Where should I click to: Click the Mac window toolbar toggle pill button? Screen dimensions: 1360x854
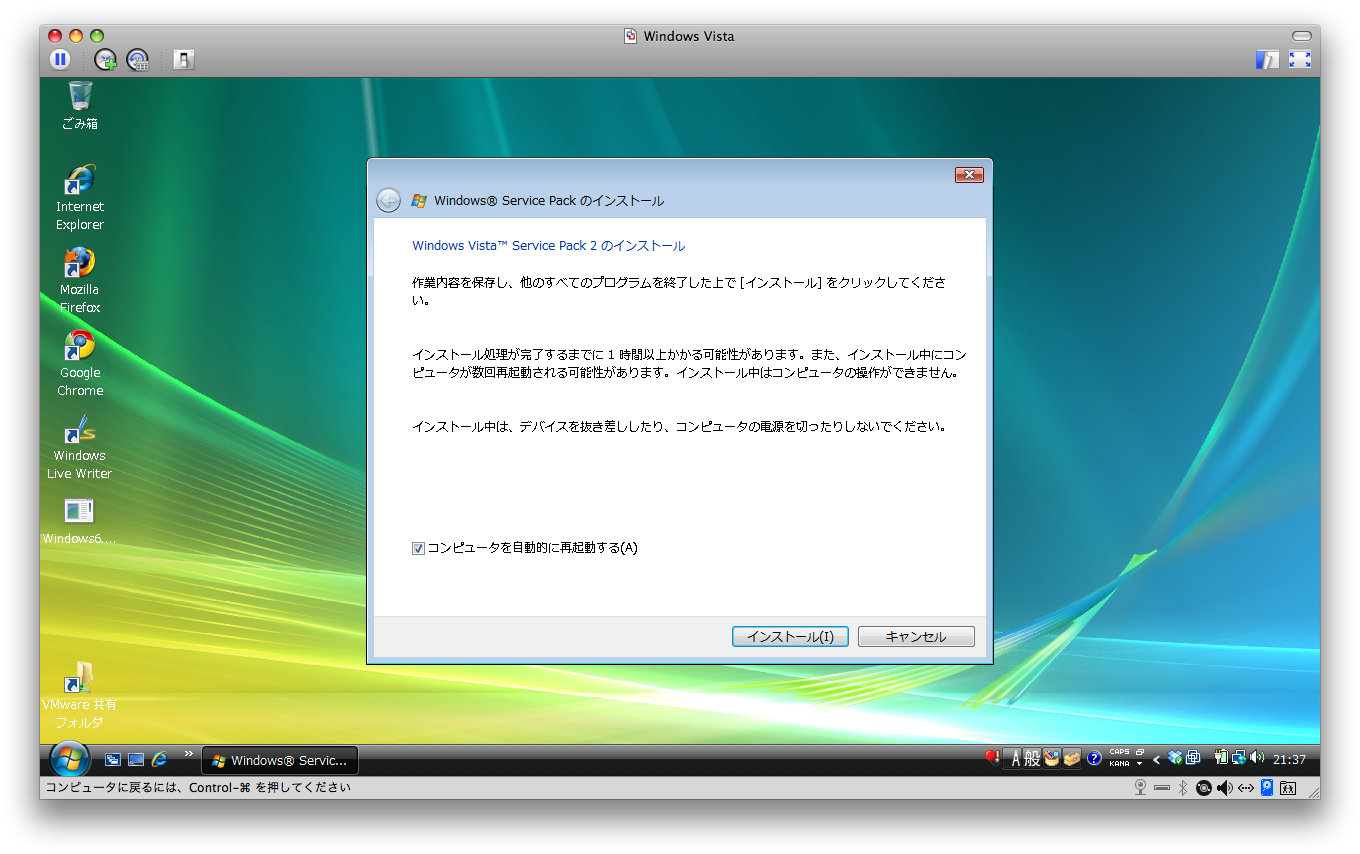1301,36
